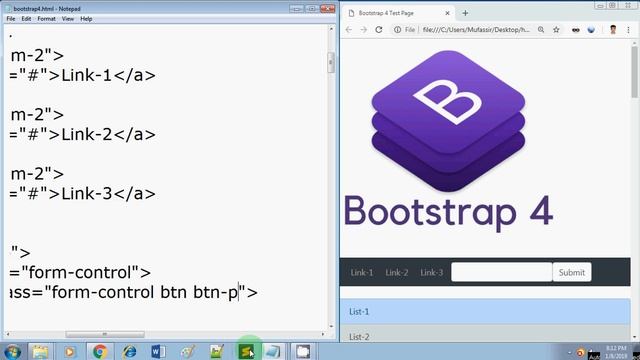Click the Notepad title bar text
Screen dimensions: 640x360
point(47,9)
